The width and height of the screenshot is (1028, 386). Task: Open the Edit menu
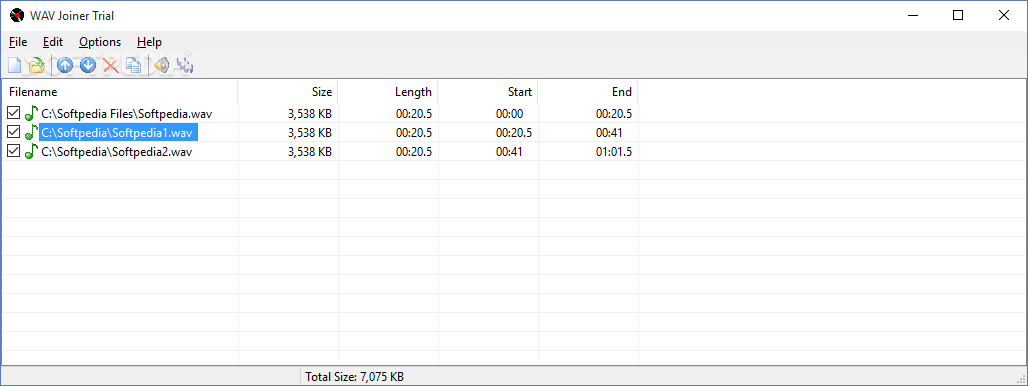click(53, 42)
